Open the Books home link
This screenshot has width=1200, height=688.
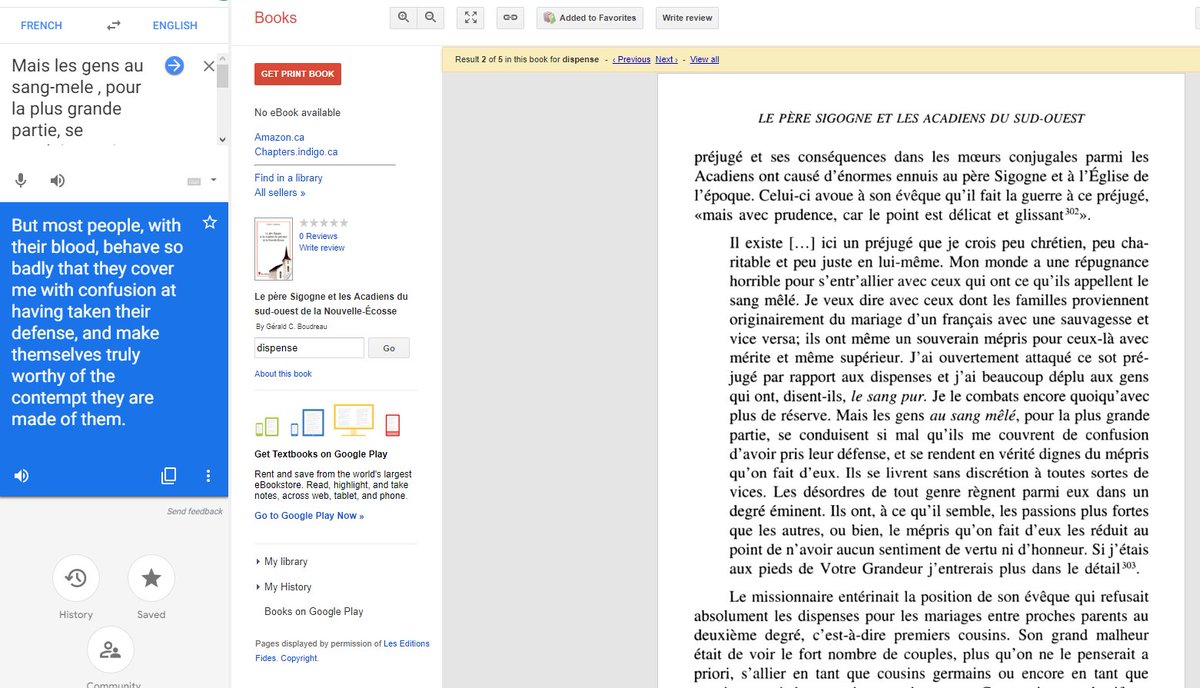click(x=276, y=18)
